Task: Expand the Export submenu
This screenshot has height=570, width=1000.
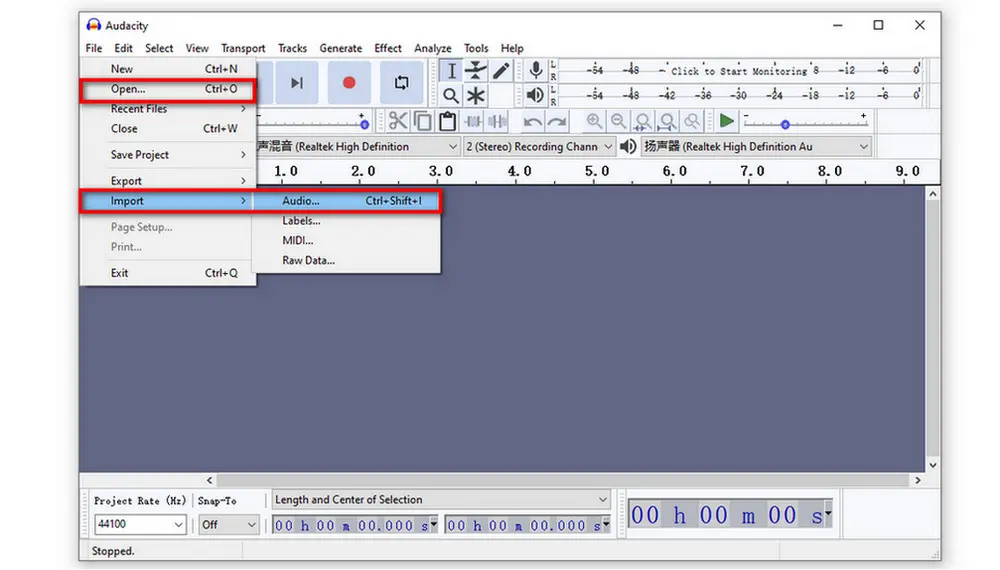Action: 168,181
